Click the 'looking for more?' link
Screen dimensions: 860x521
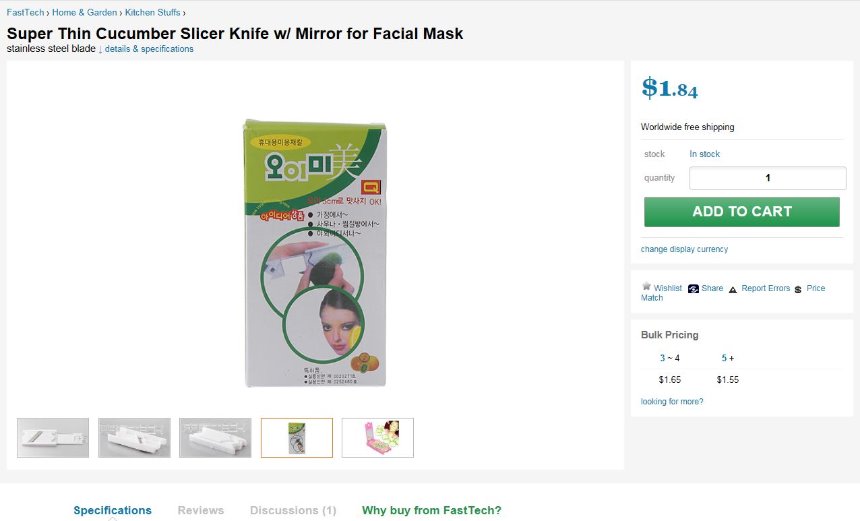click(672, 402)
